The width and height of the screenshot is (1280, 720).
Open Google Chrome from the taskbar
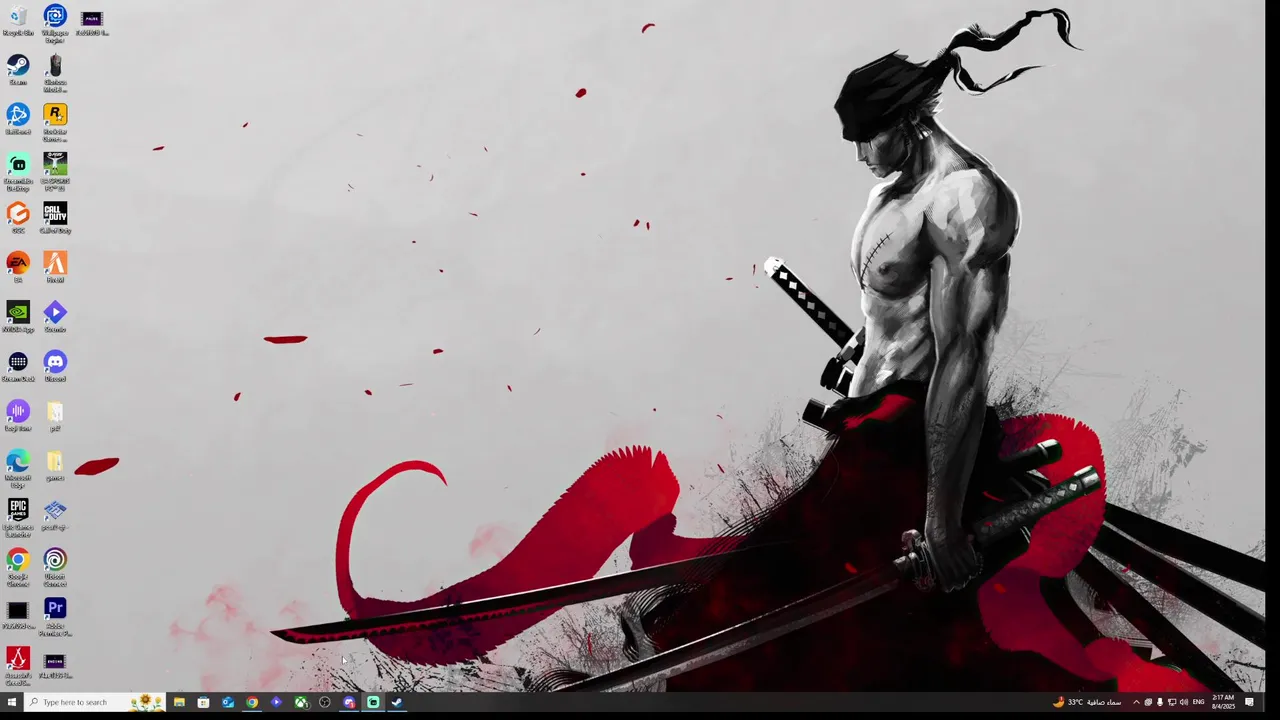[252, 702]
